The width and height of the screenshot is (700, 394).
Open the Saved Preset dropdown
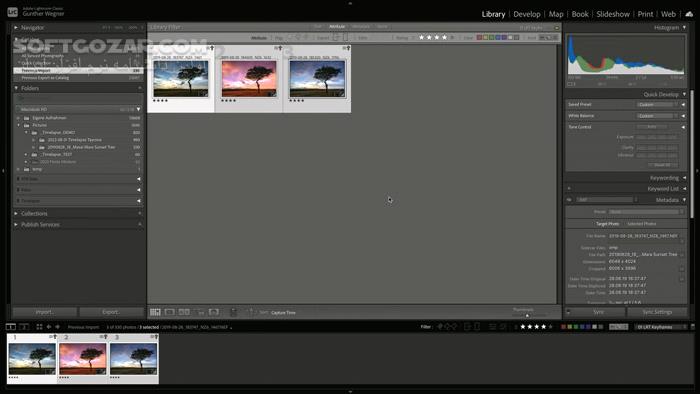(657, 104)
